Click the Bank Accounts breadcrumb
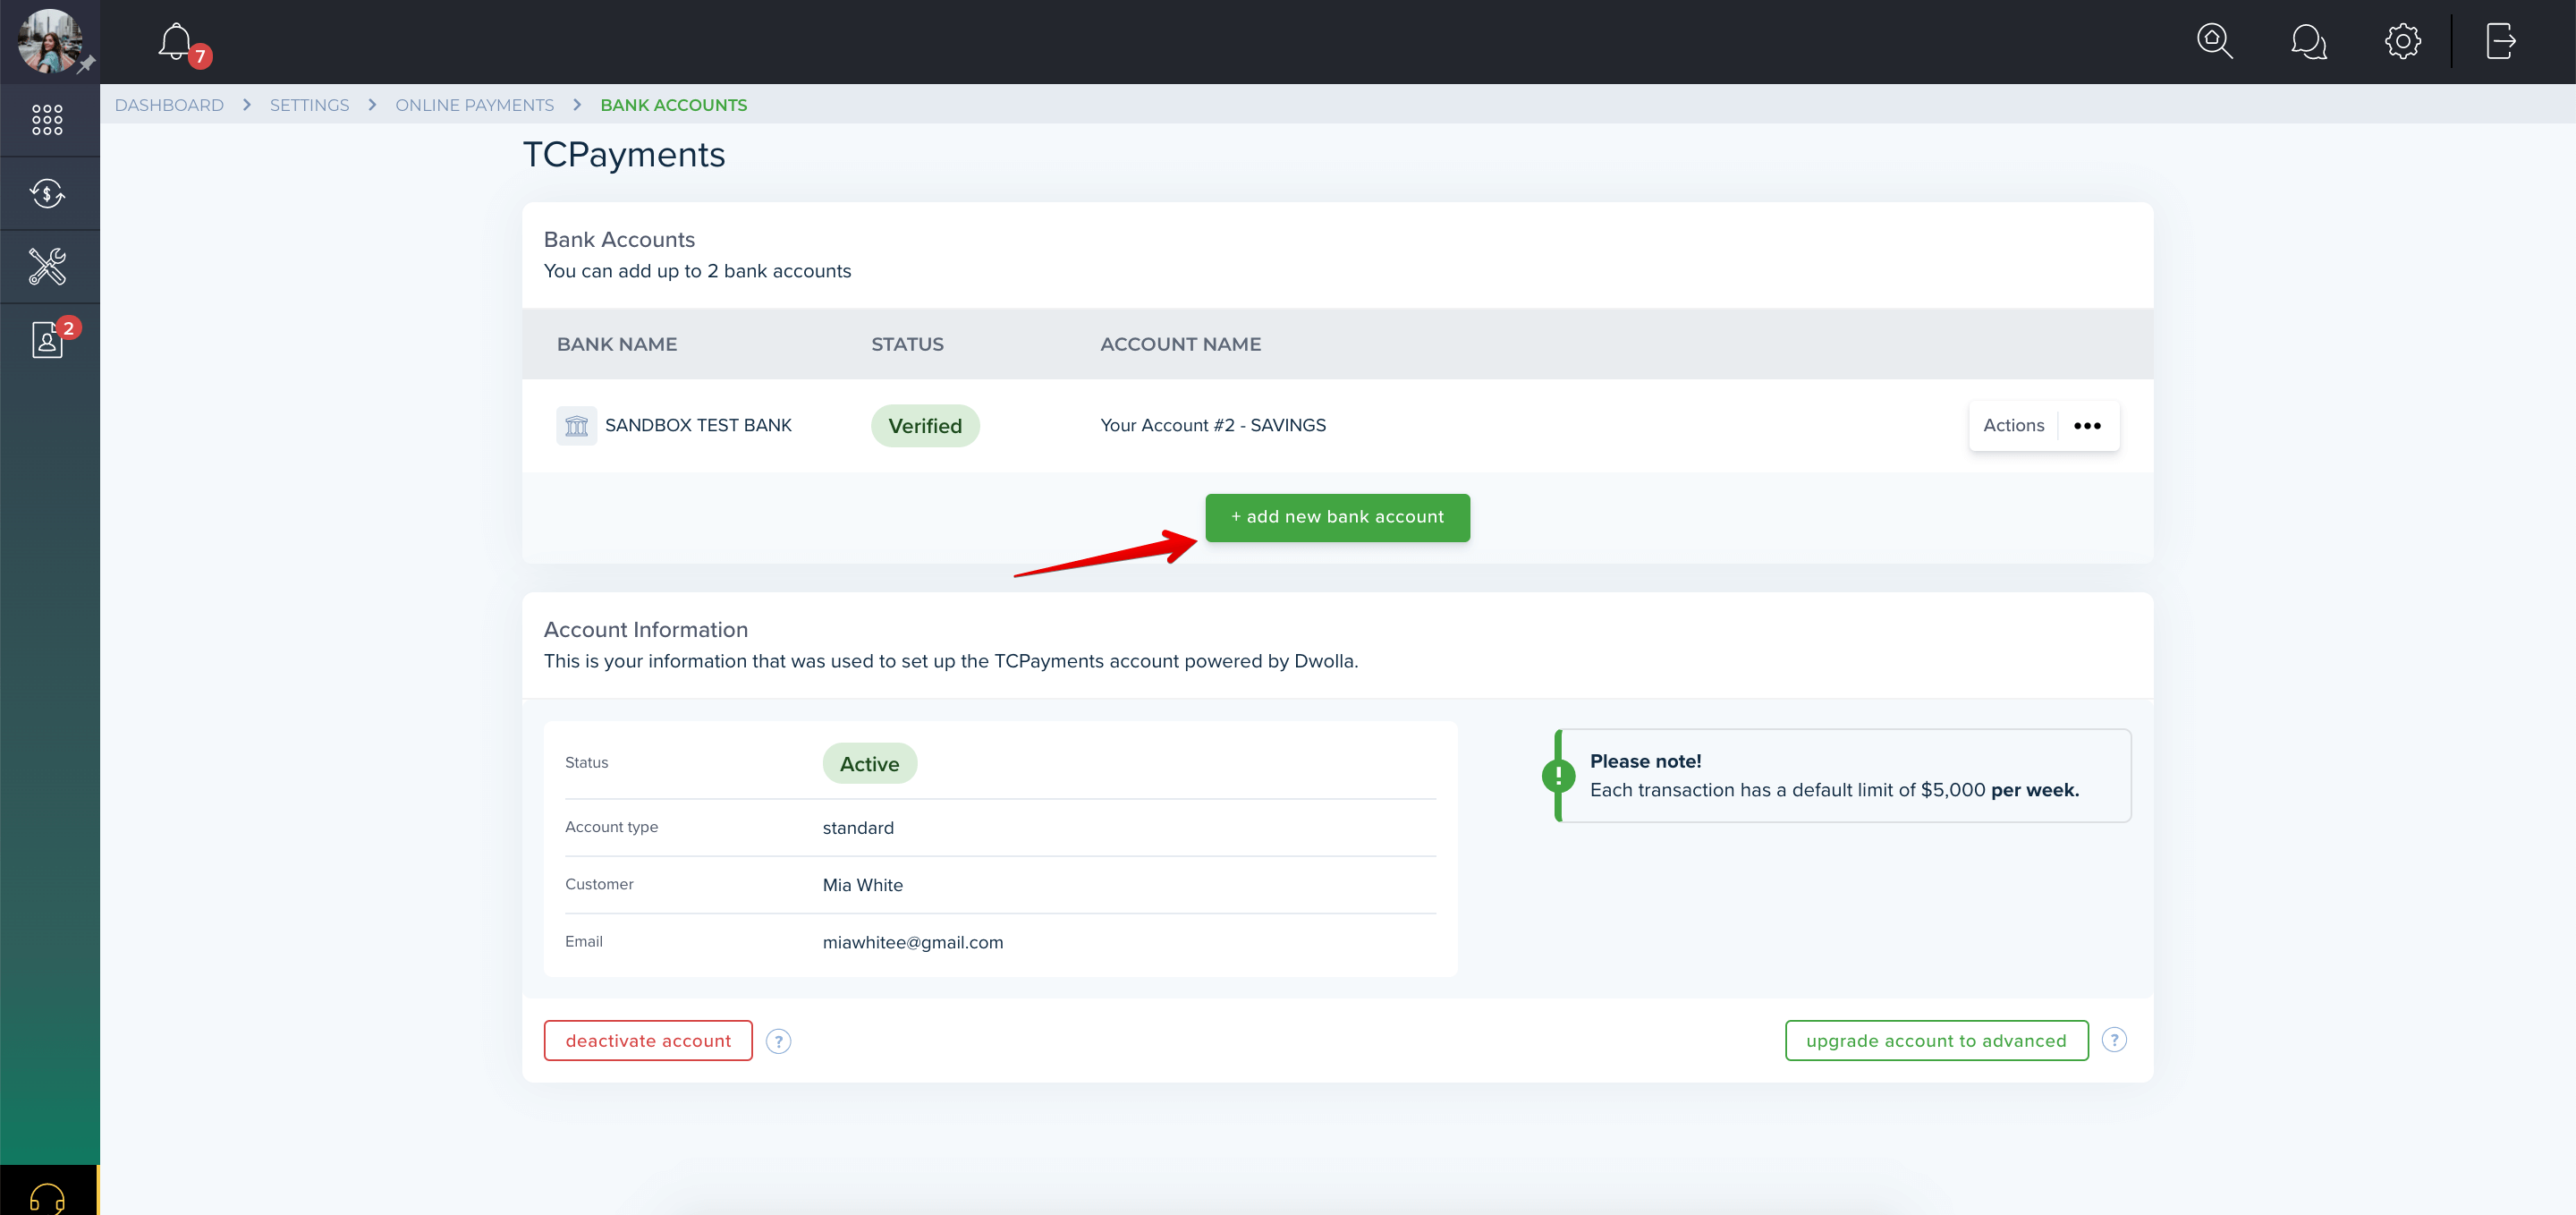Viewport: 2576px width, 1215px height. click(673, 105)
